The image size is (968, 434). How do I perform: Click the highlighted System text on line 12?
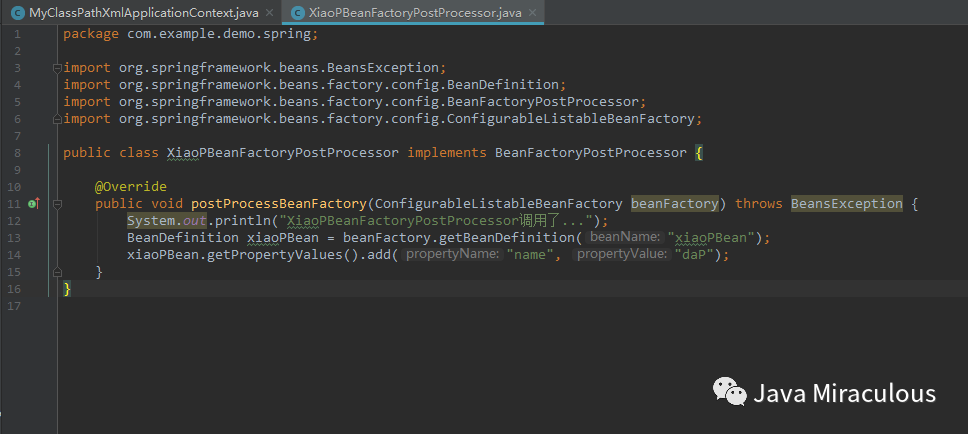coord(151,220)
